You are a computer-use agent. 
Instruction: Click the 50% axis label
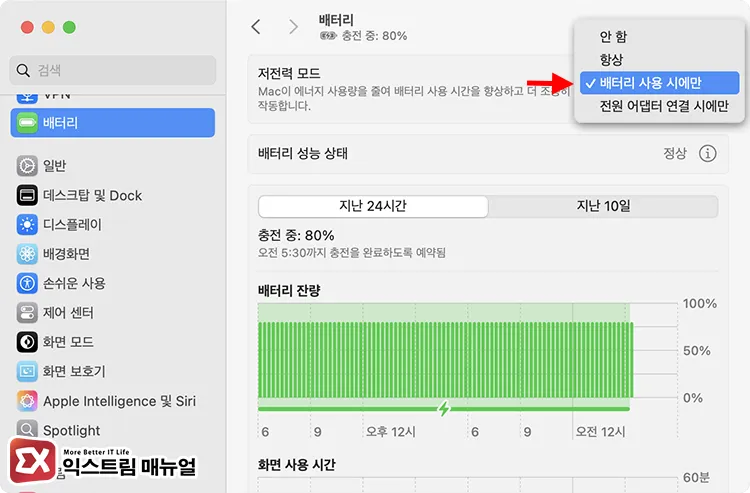696,351
